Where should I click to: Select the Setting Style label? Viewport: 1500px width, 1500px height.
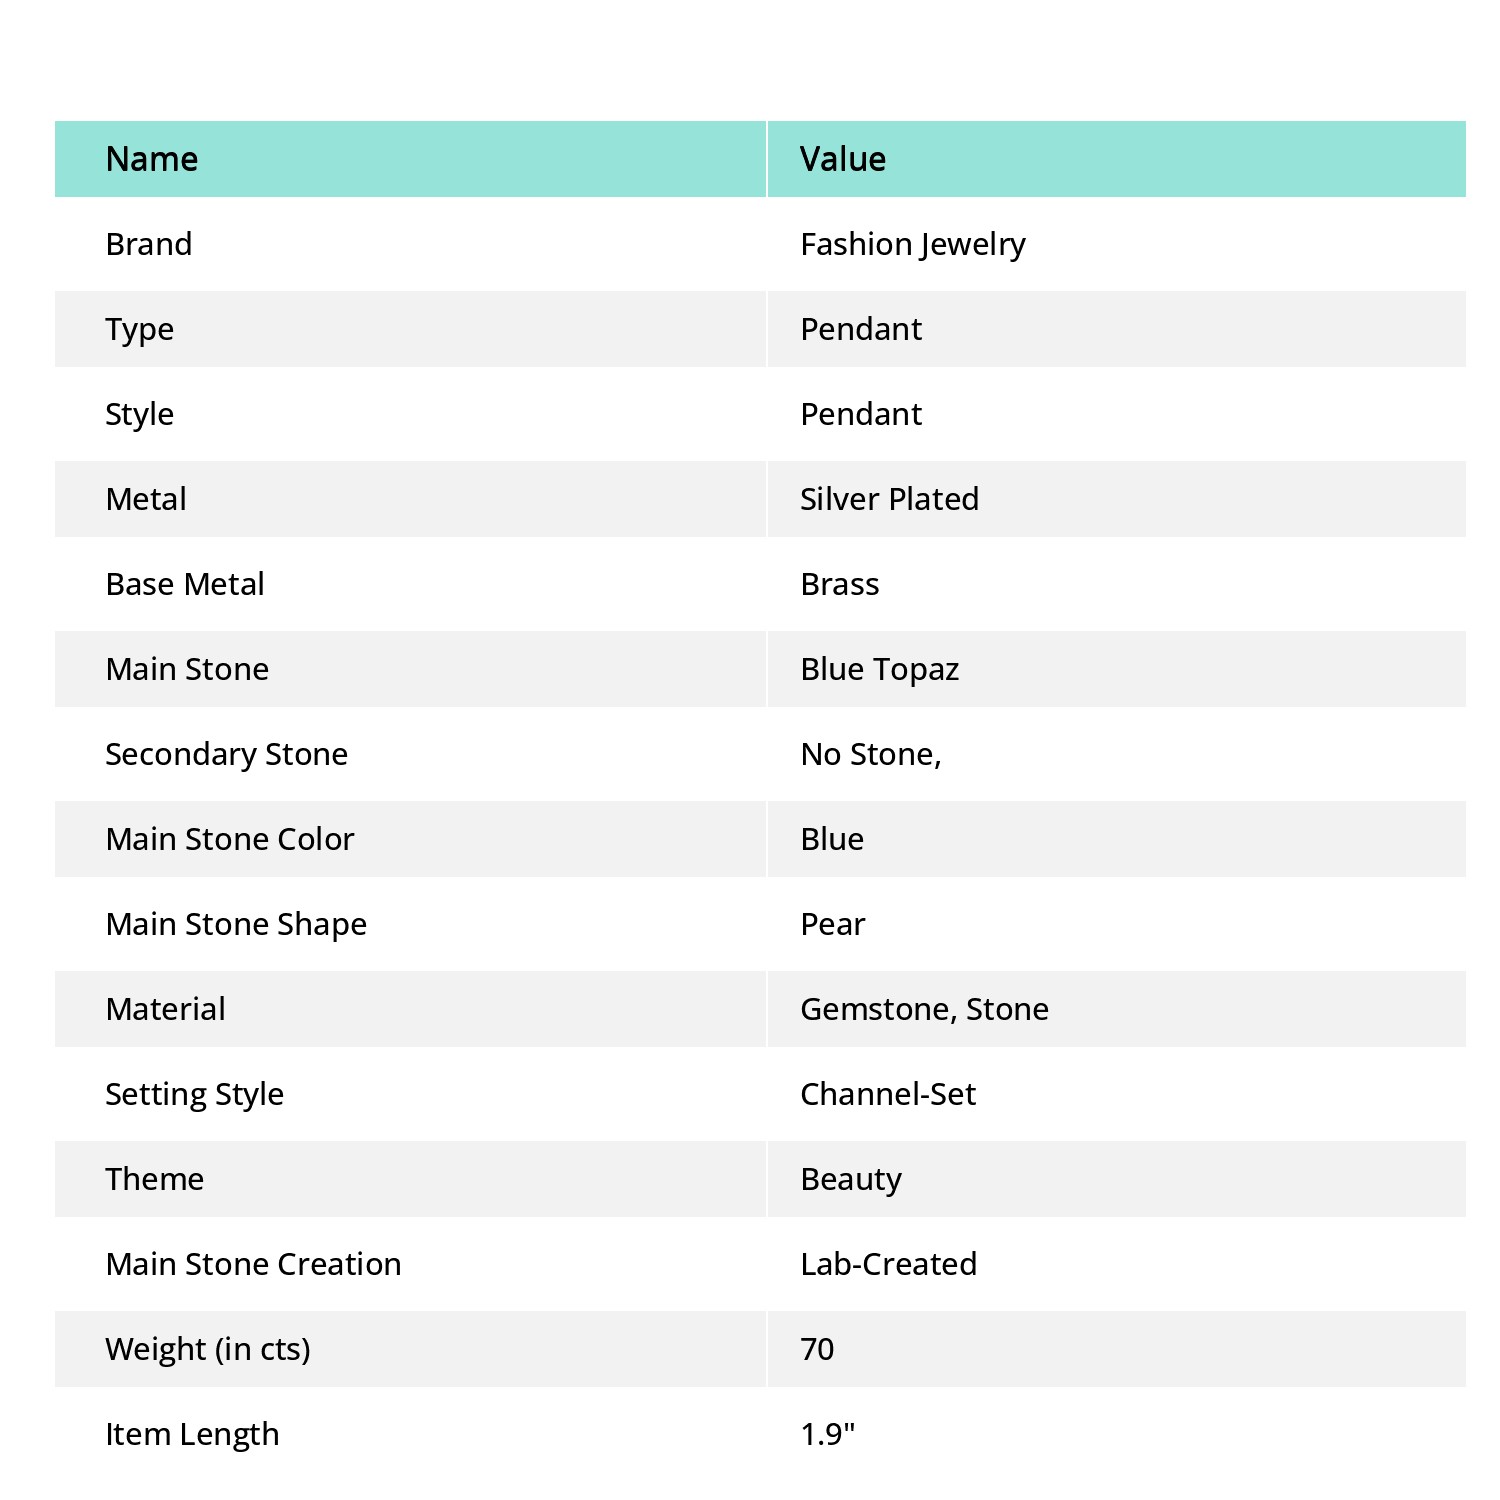click(x=195, y=1095)
